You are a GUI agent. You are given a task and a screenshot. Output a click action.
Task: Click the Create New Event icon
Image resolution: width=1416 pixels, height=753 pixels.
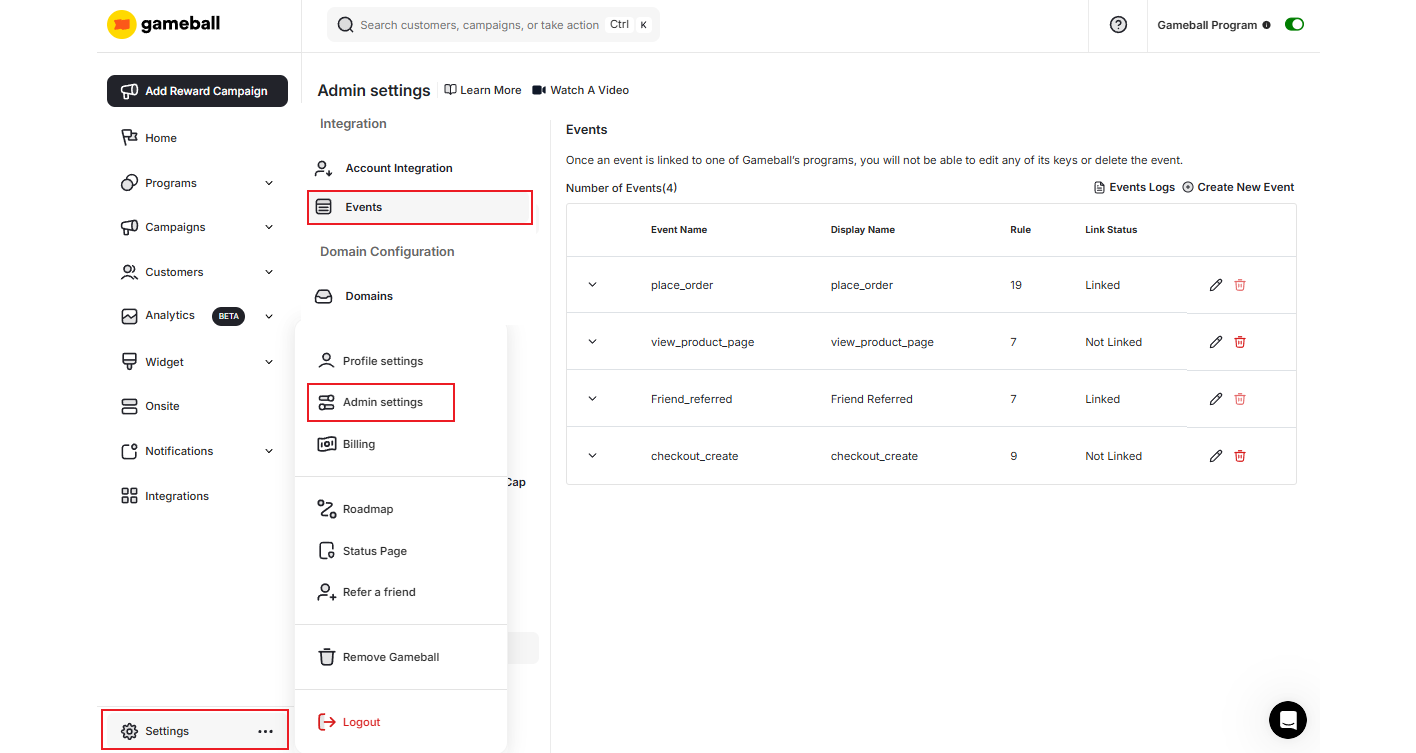click(x=1186, y=186)
